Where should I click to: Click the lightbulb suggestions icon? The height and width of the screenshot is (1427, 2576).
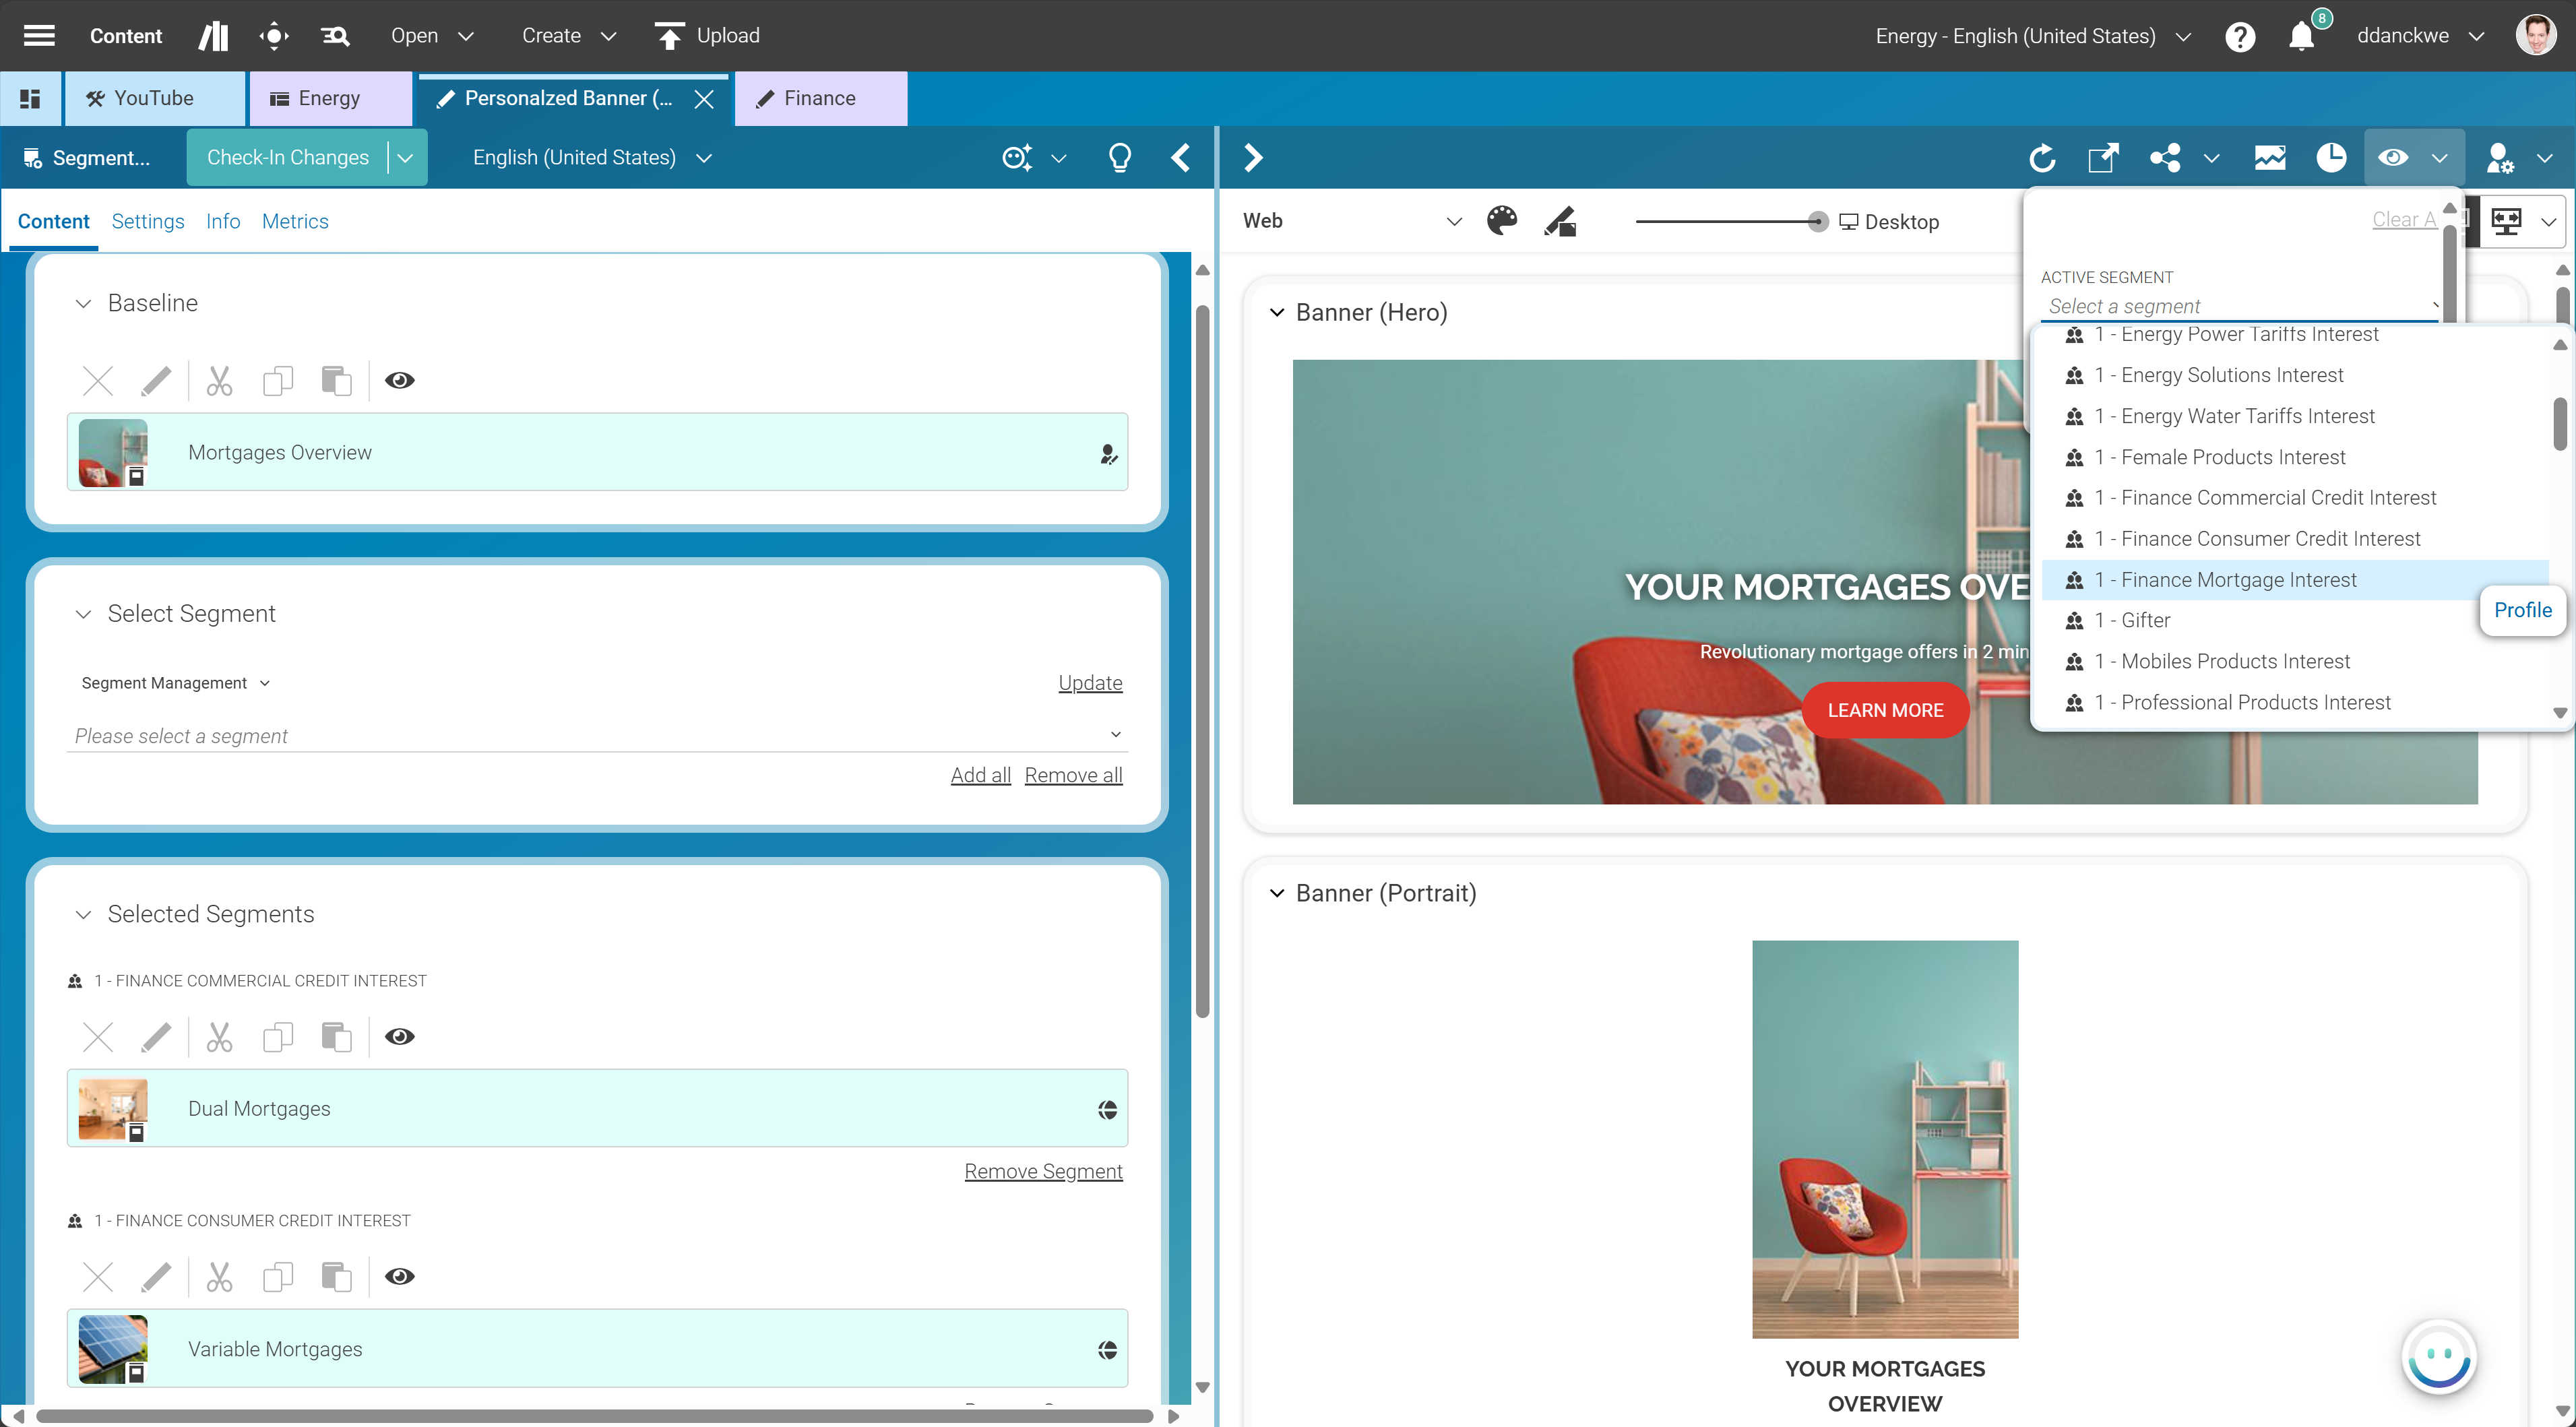1120,158
